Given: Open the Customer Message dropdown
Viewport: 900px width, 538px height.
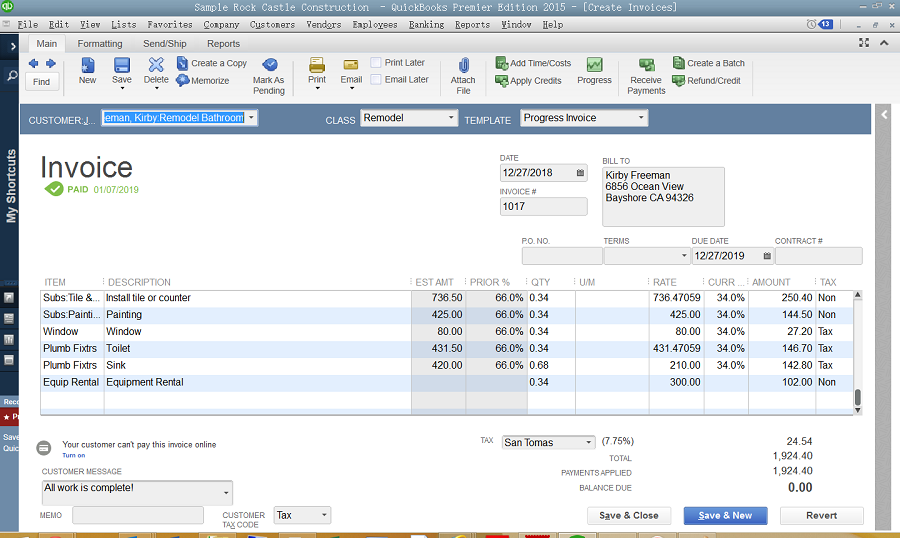Looking at the screenshot, I should [226, 493].
